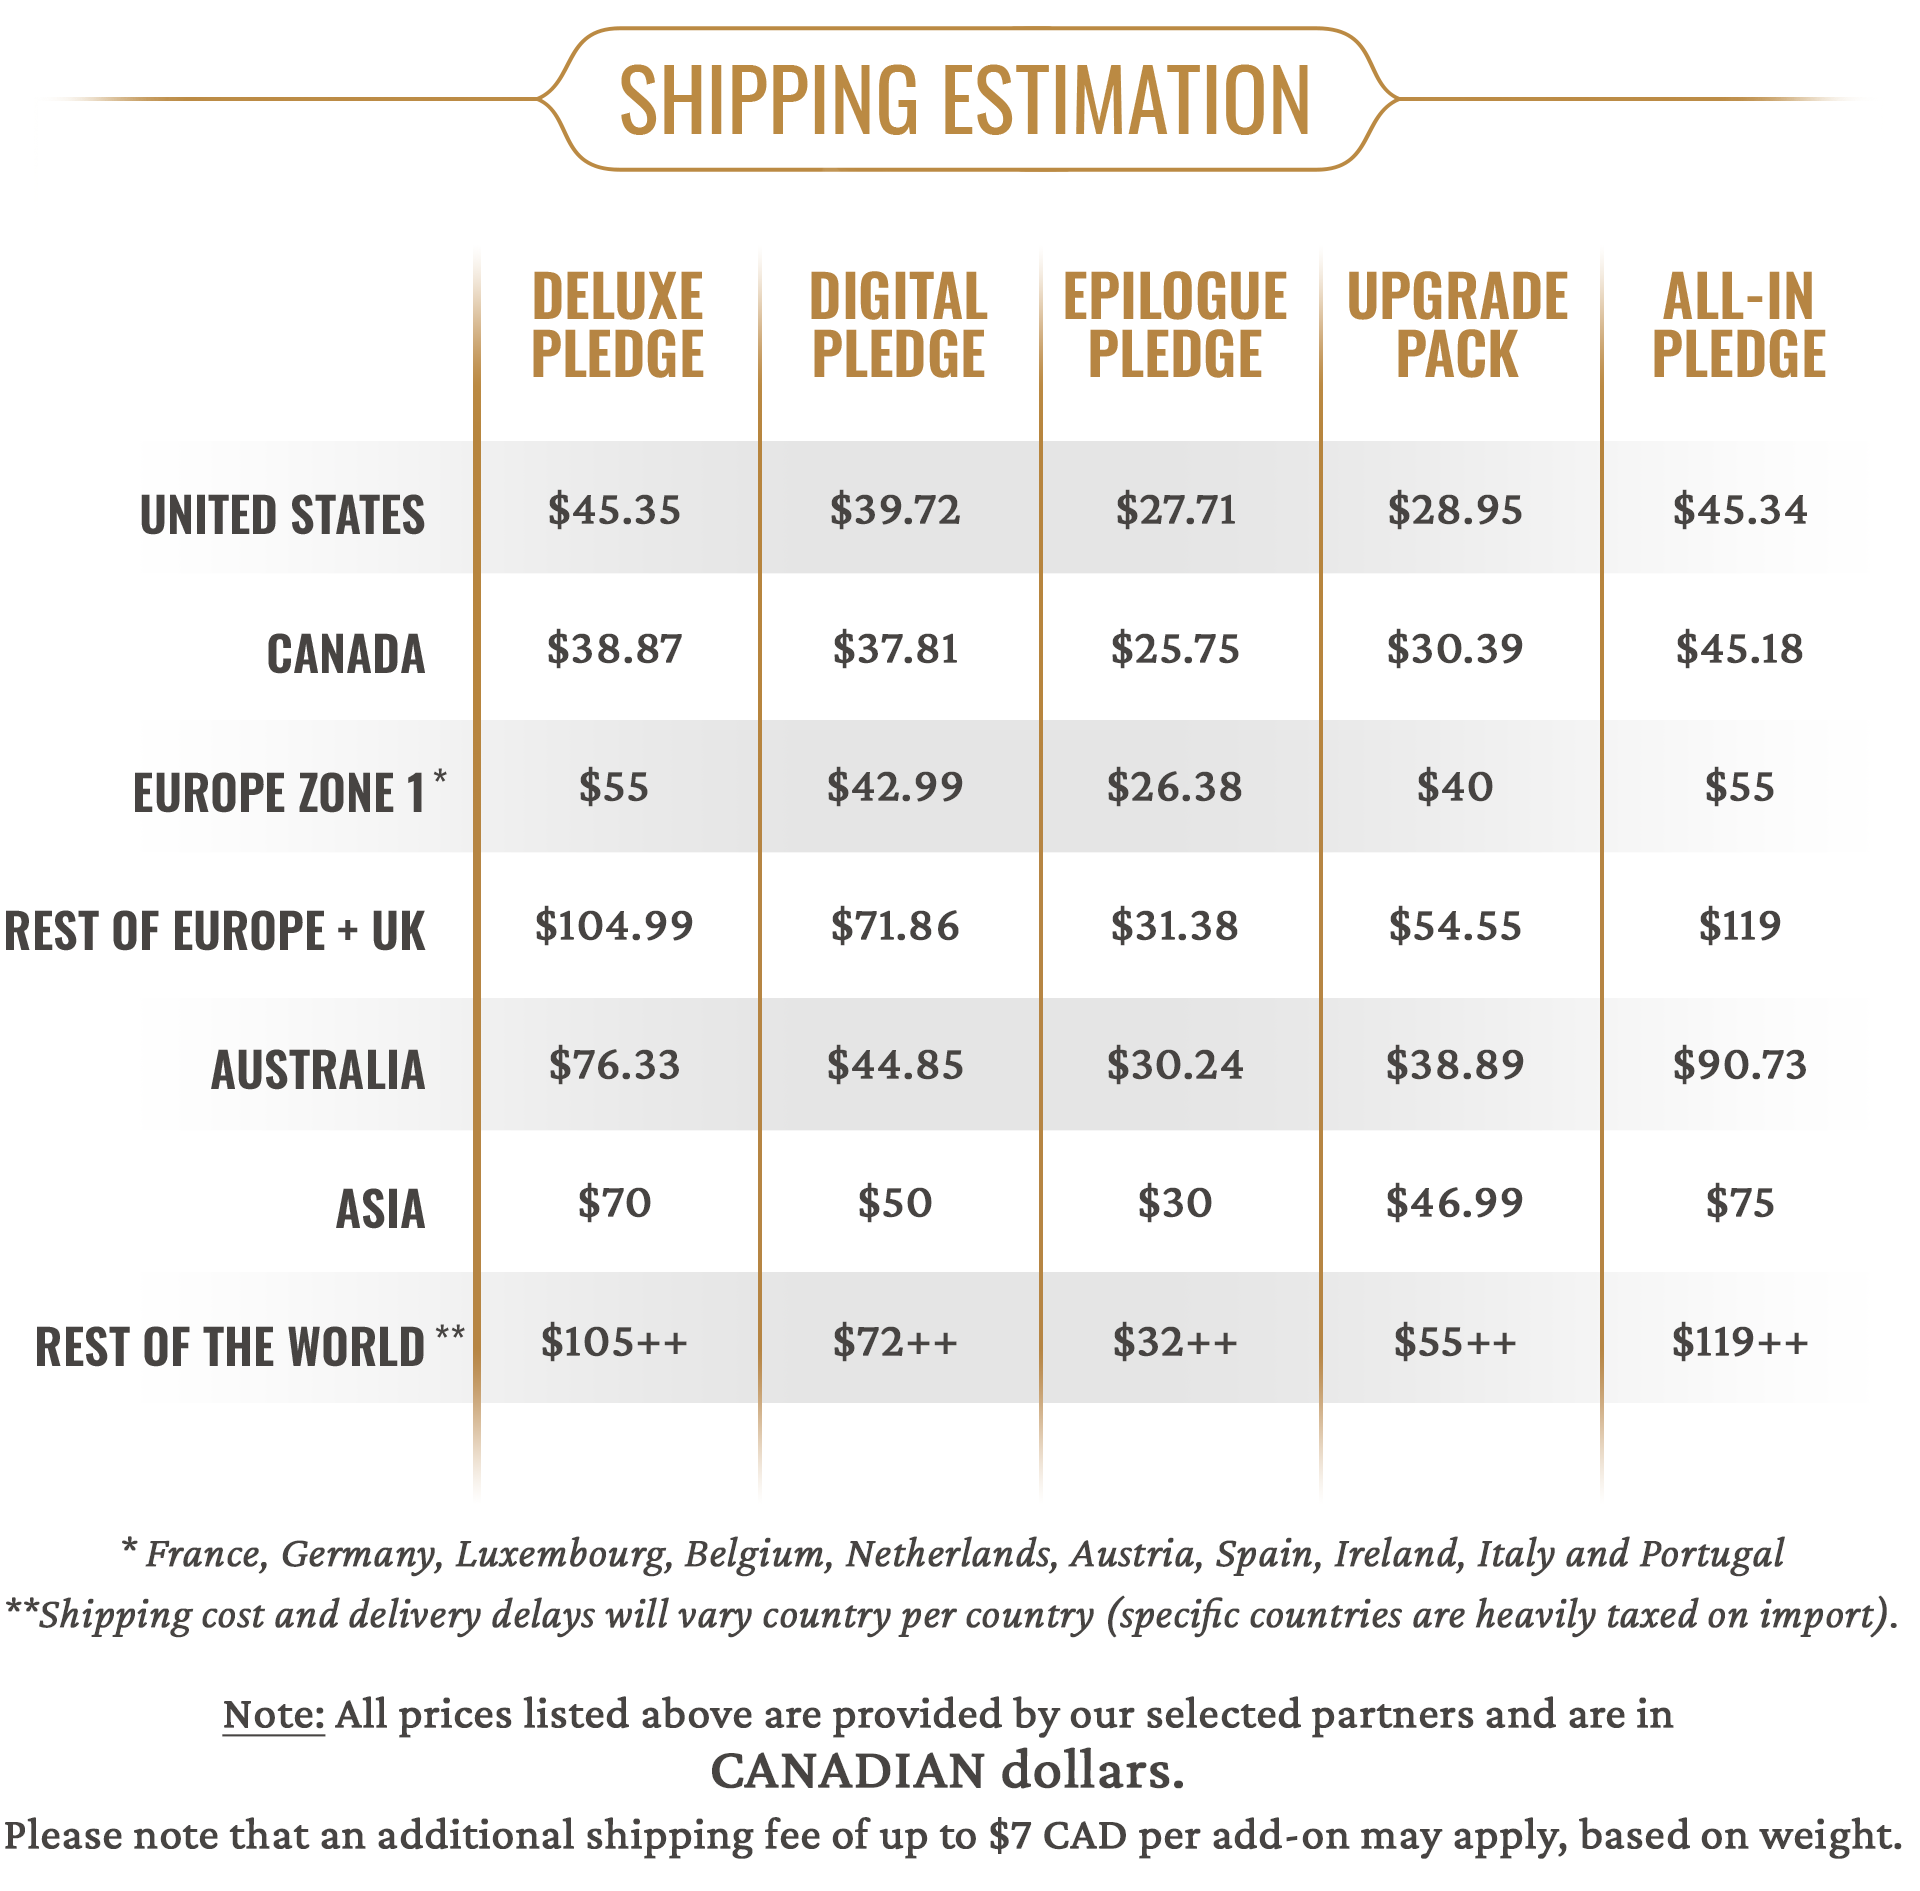
Task: Select the Upgrade Pack column header
Action: click(1457, 325)
